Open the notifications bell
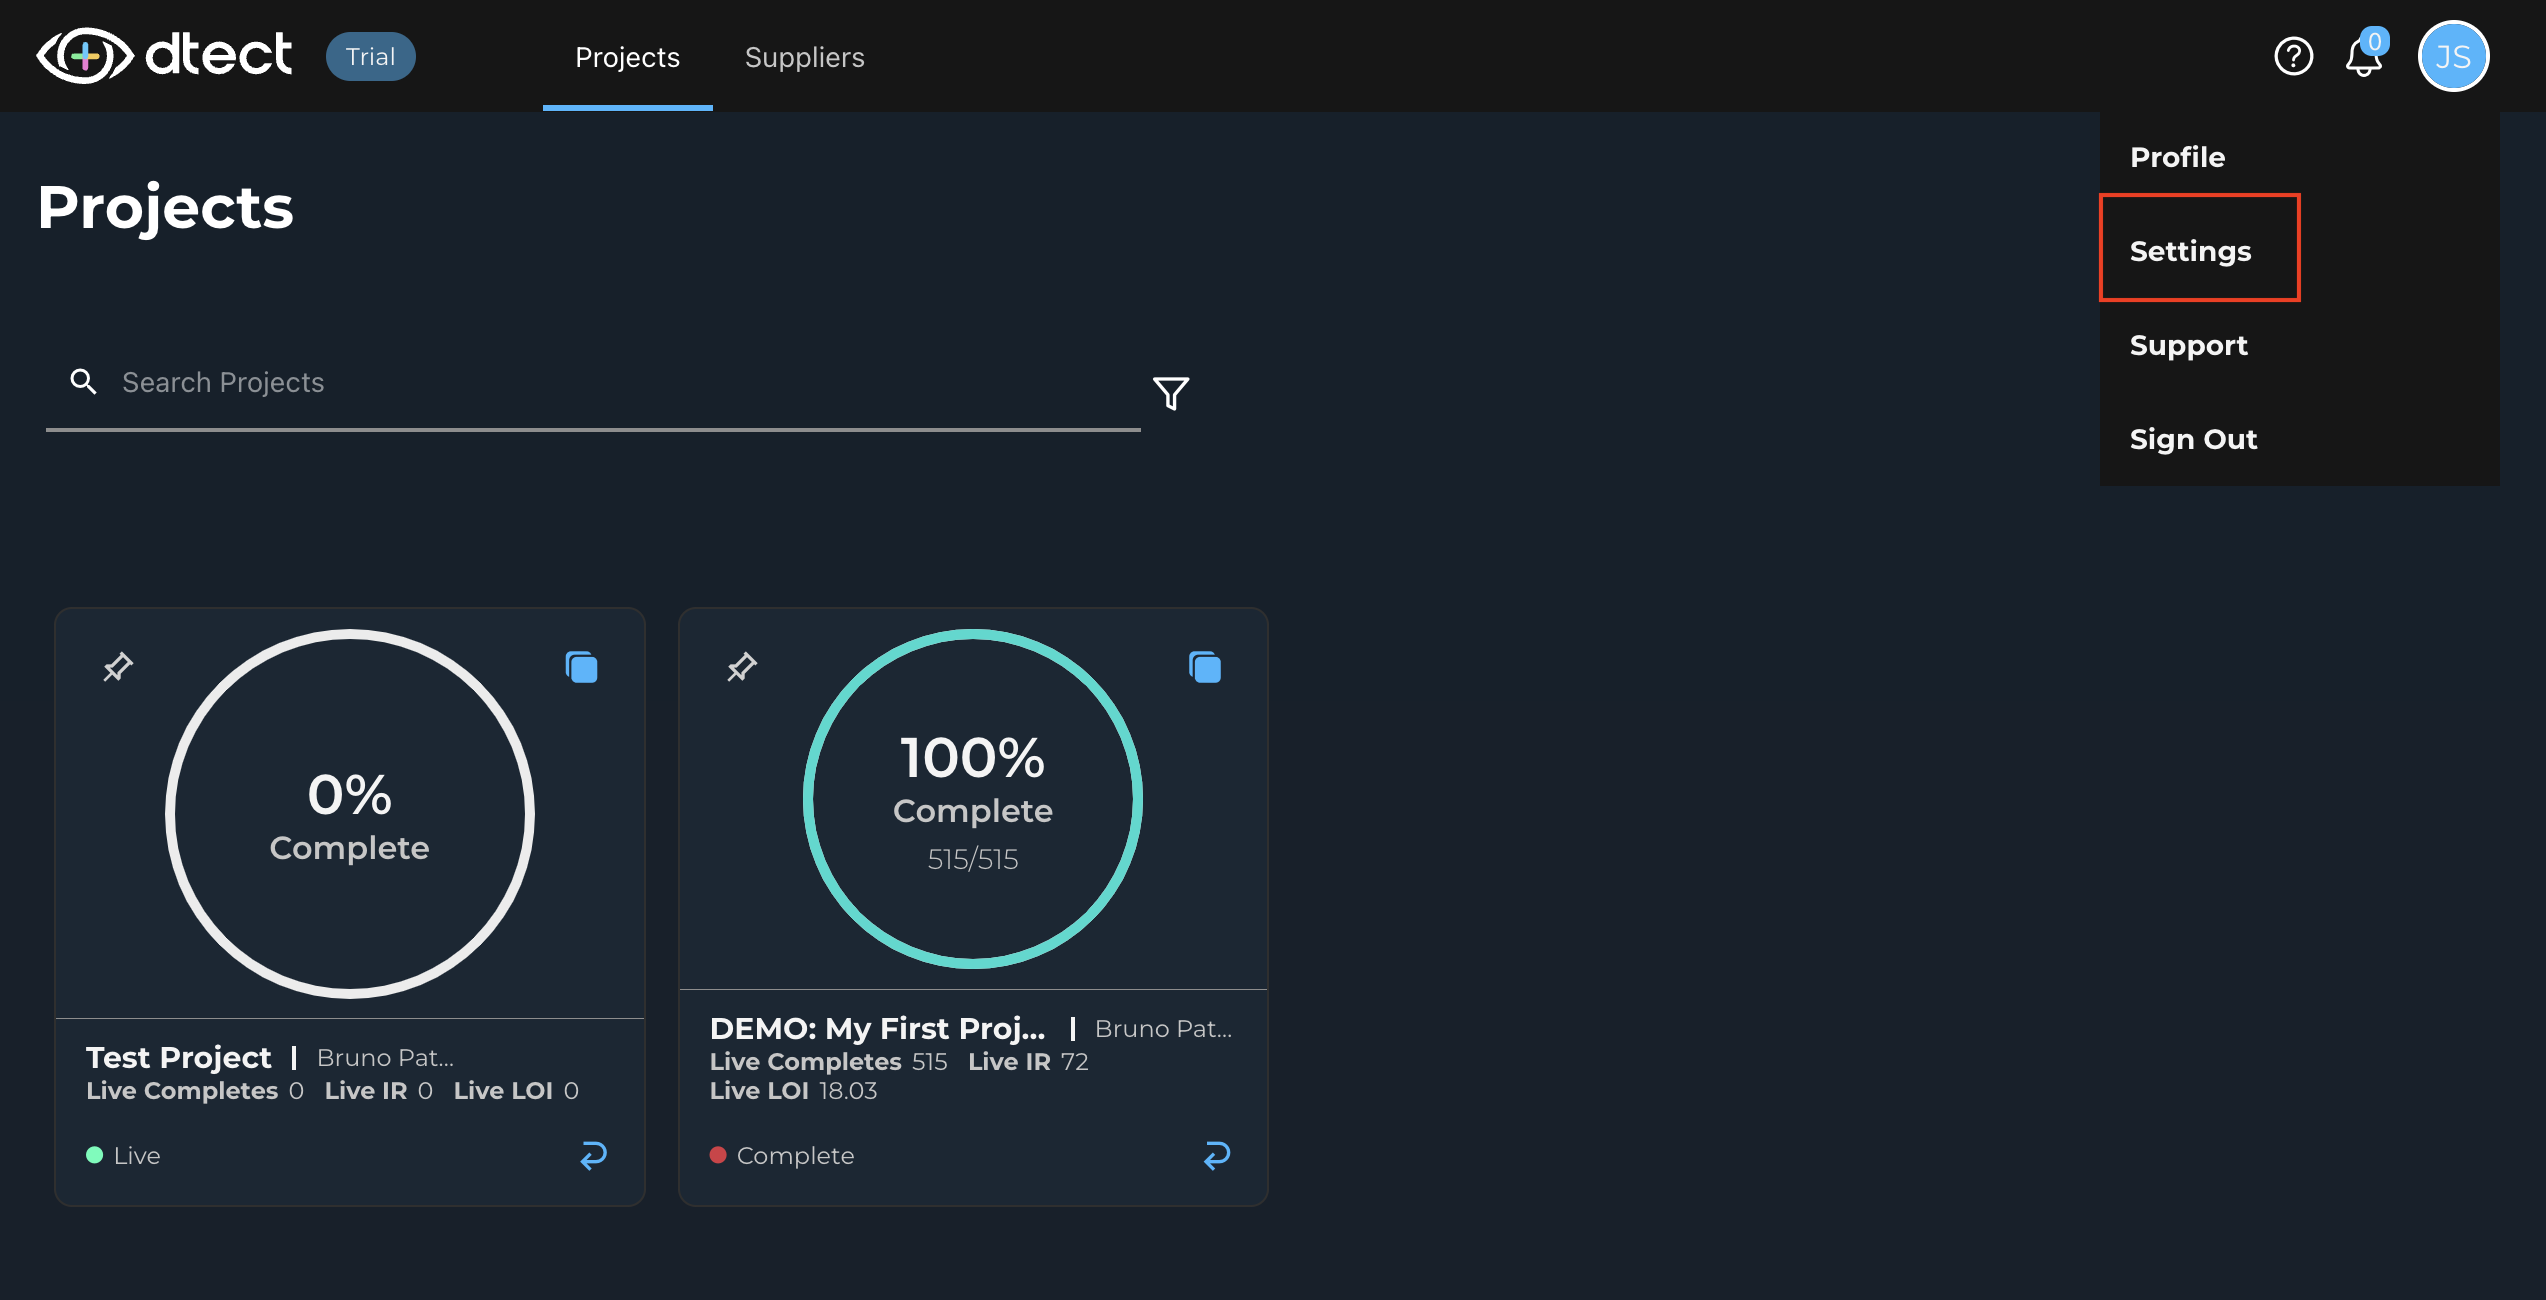The image size is (2546, 1300). pos(2363,58)
